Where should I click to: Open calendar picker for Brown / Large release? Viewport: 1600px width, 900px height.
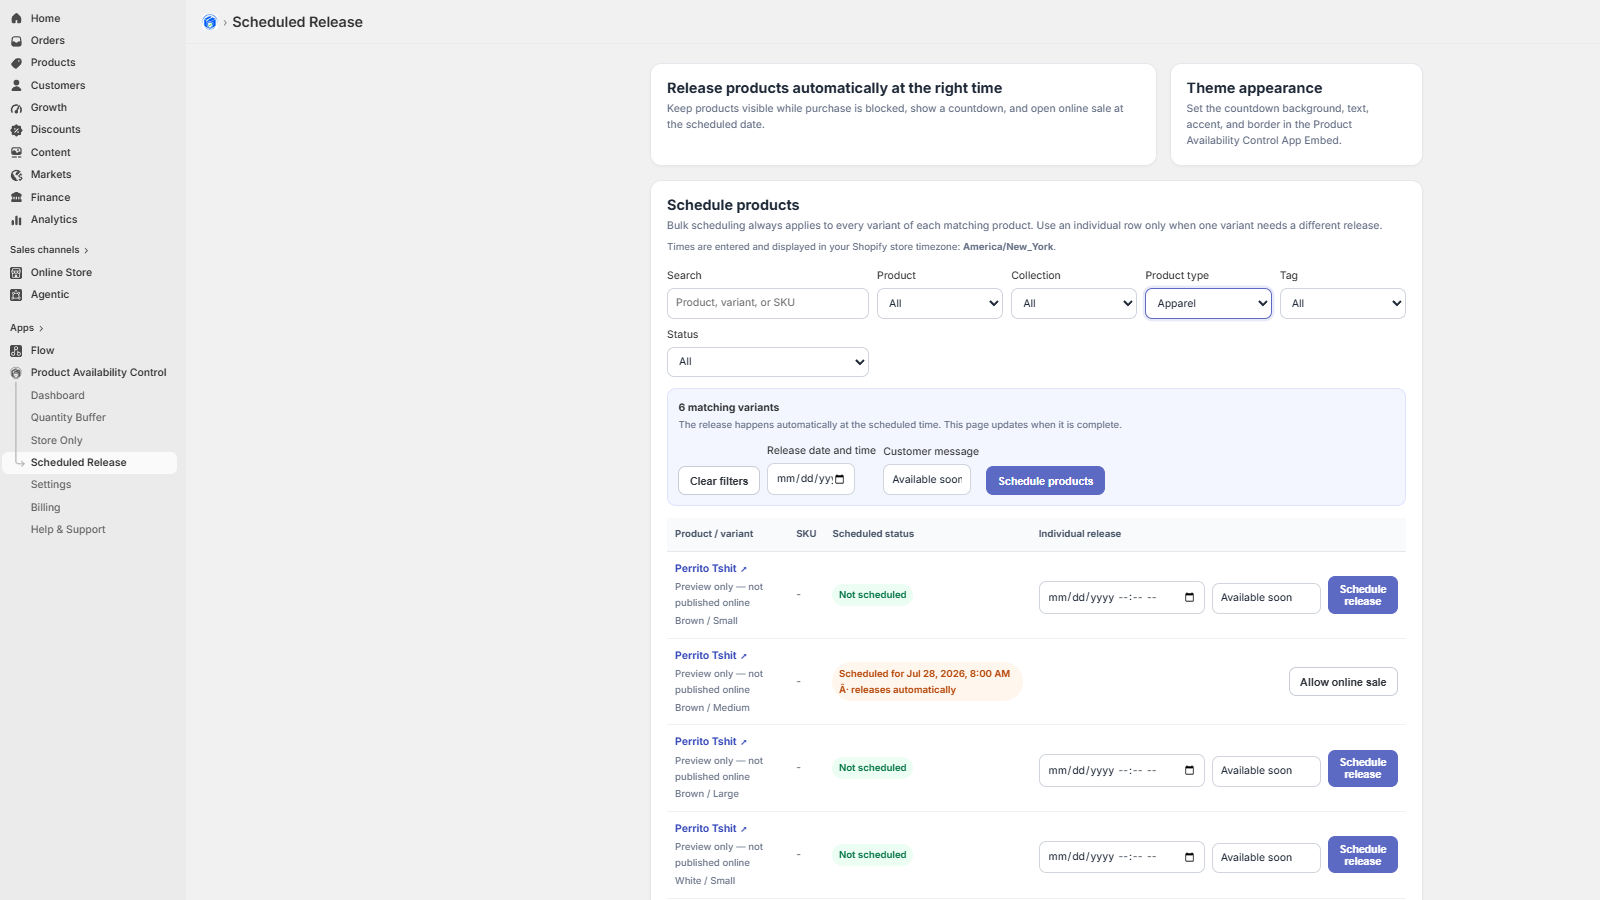[1189, 771]
